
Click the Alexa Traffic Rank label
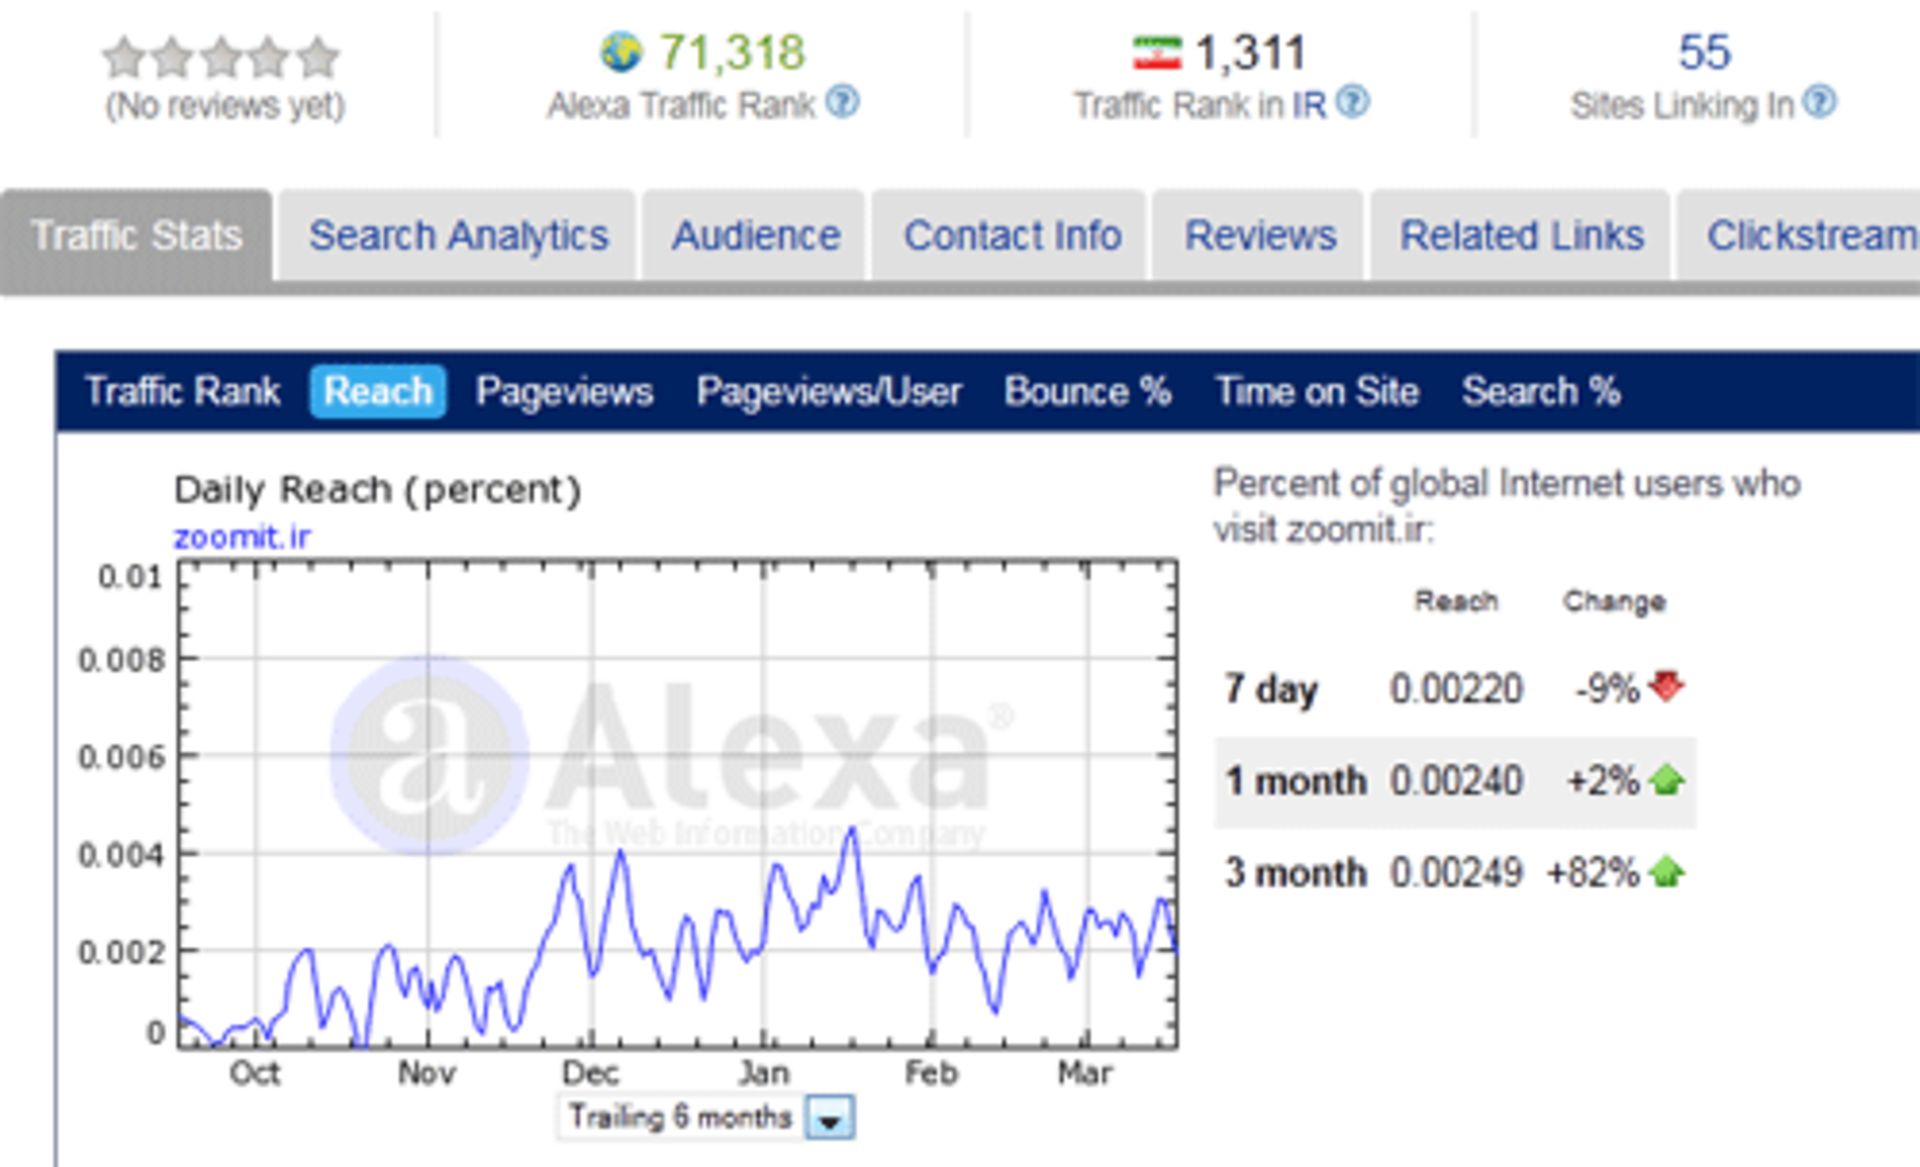coord(681,105)
